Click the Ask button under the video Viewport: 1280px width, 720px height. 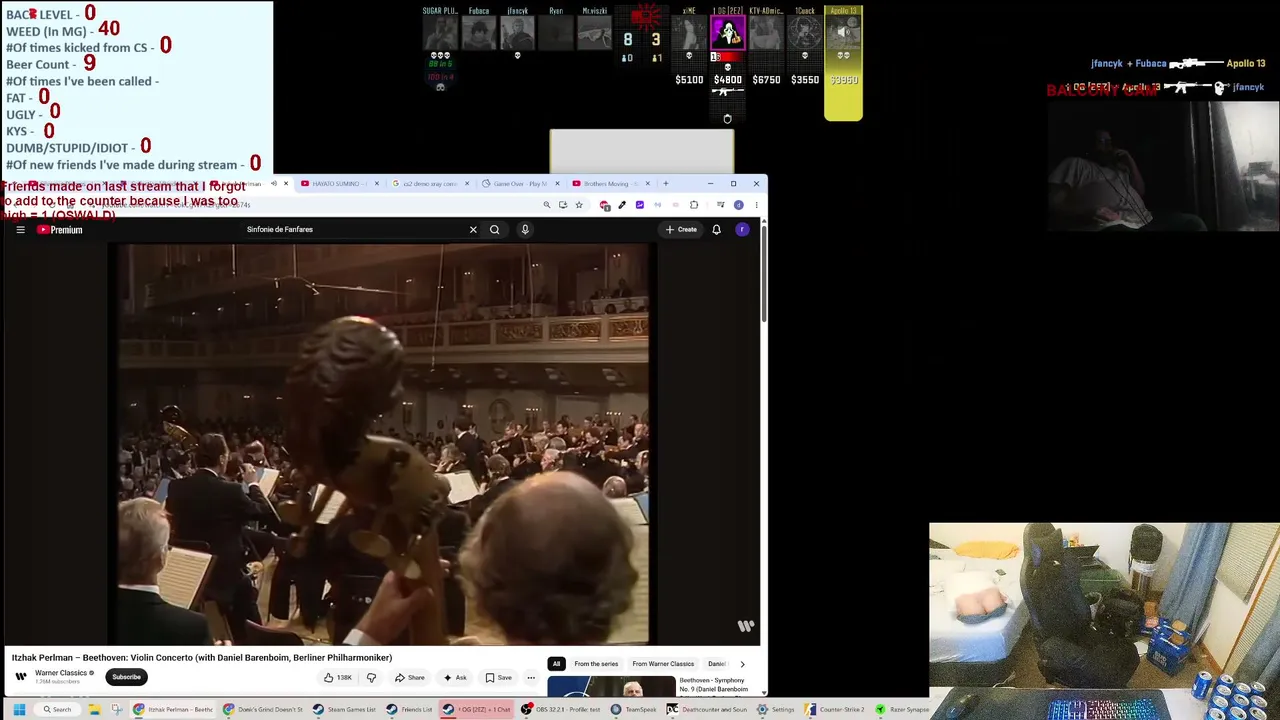(x=455, y=678)
